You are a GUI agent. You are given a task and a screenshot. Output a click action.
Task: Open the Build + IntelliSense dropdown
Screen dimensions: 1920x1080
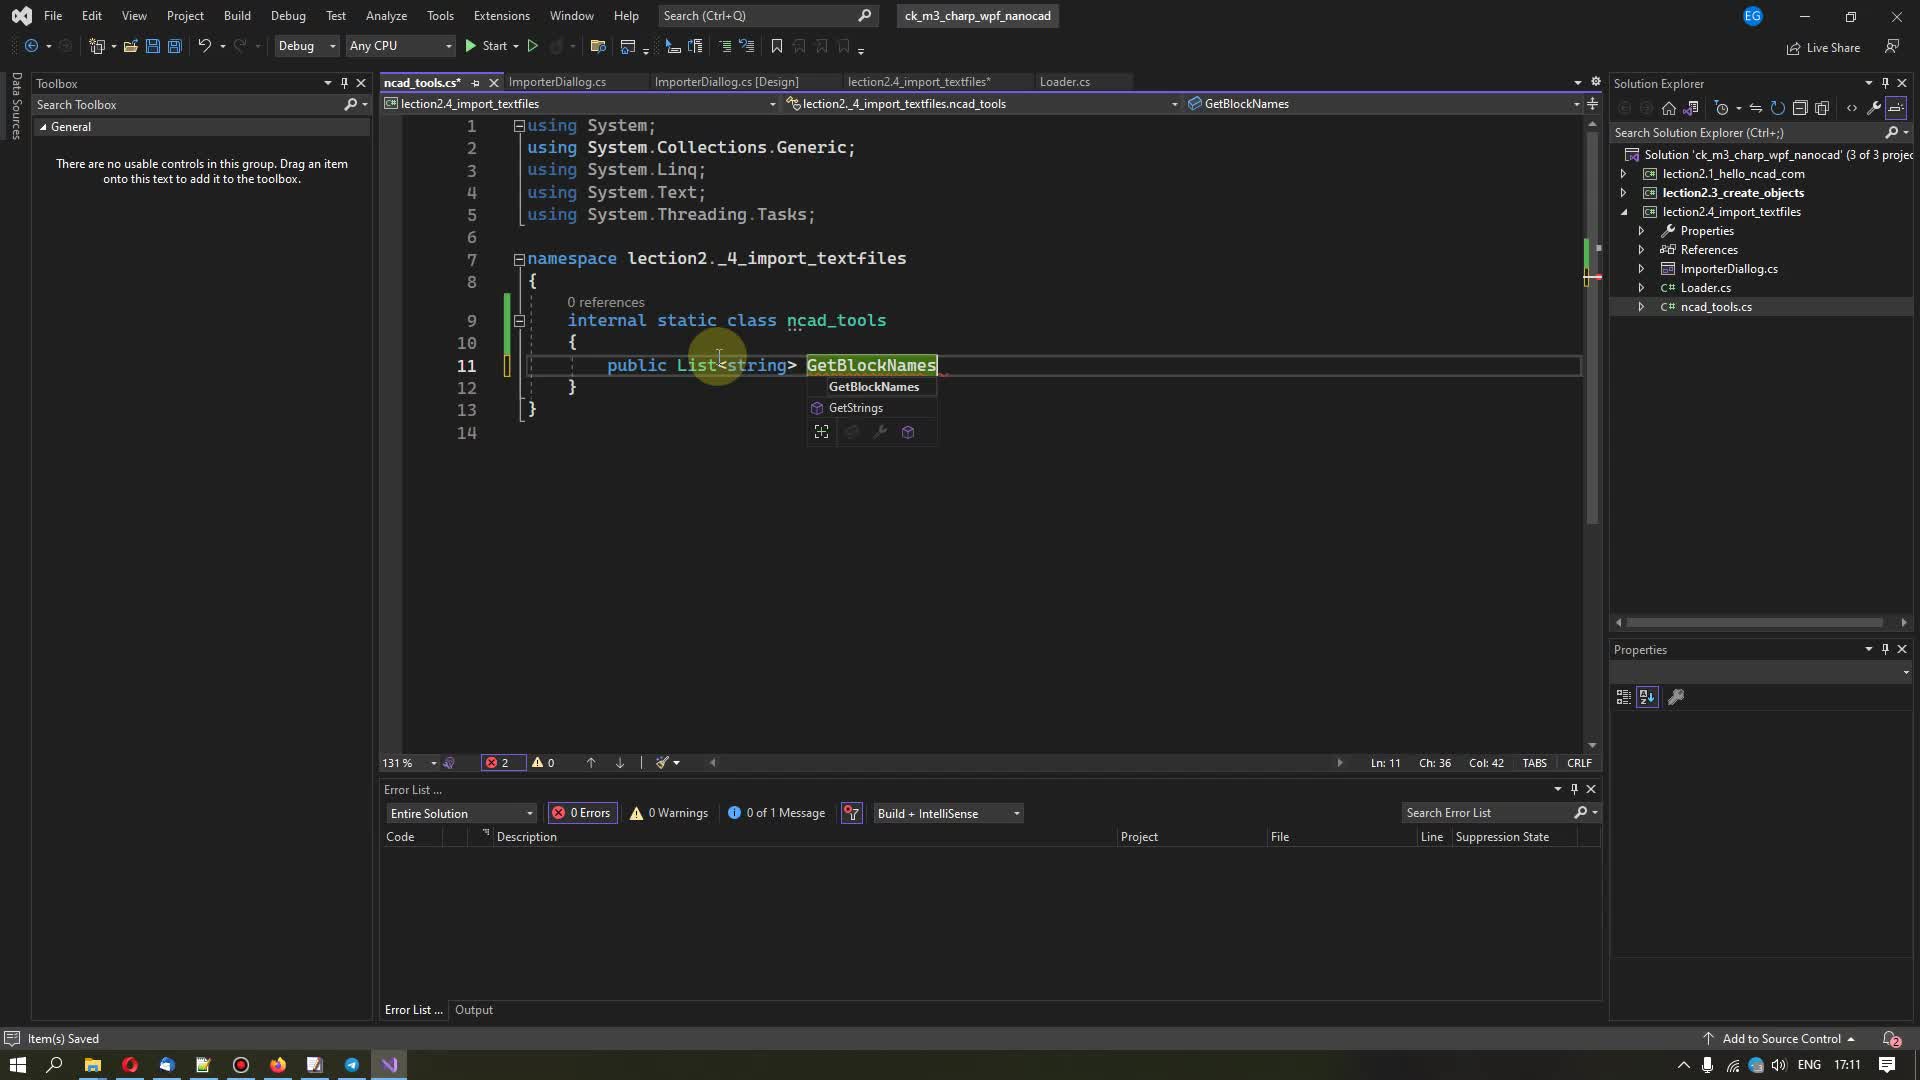(x=948, y=814)
